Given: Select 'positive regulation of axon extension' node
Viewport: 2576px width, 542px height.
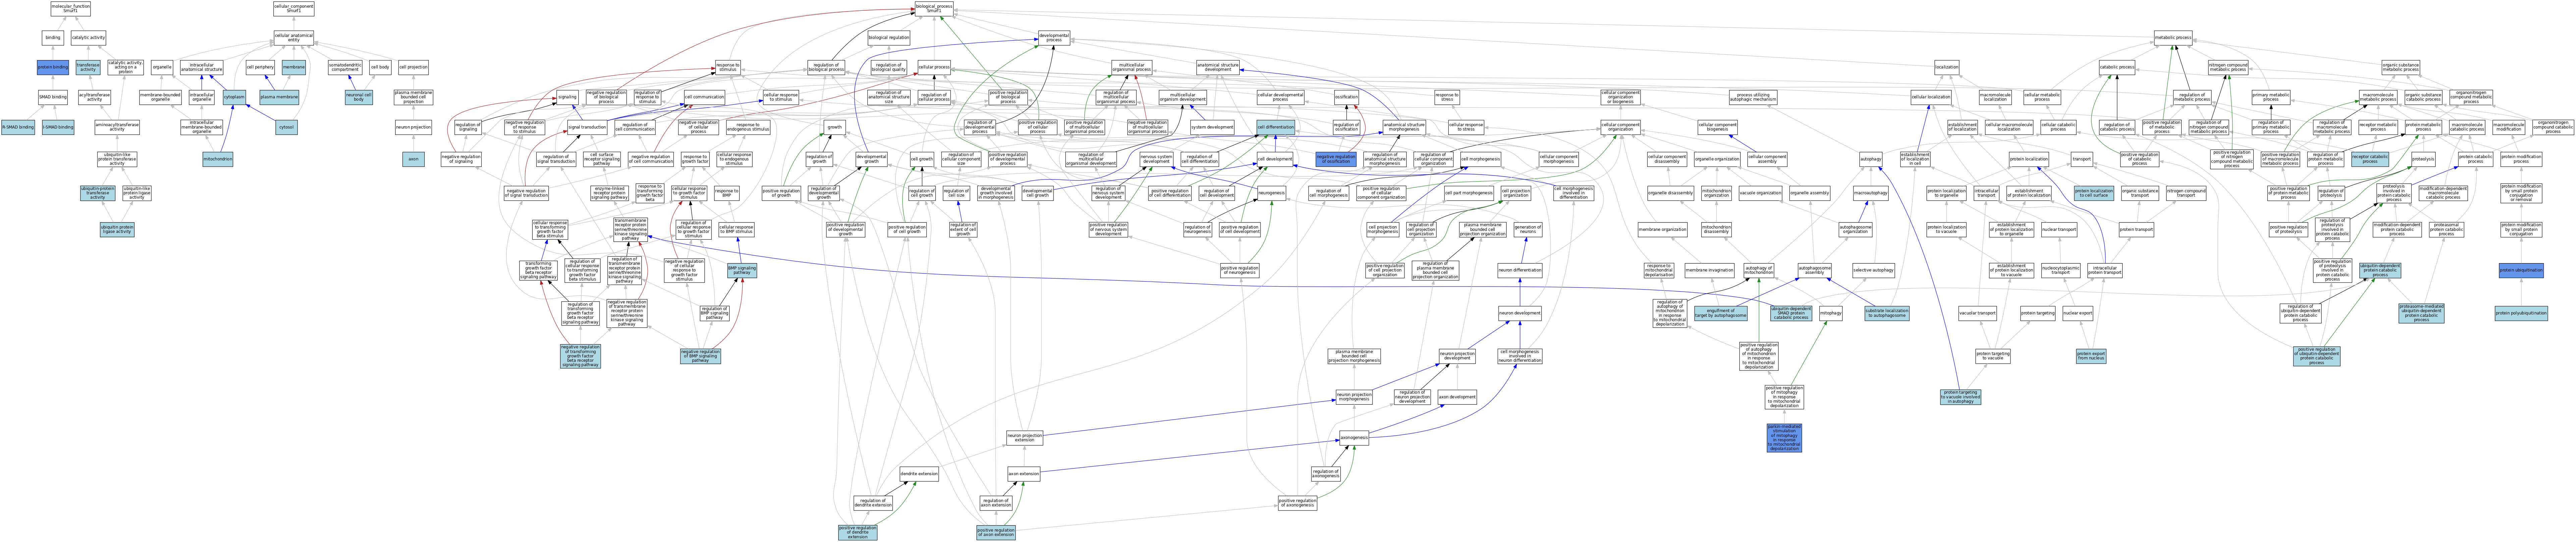Looking at the screenshot, I should [x=996, y=532].
